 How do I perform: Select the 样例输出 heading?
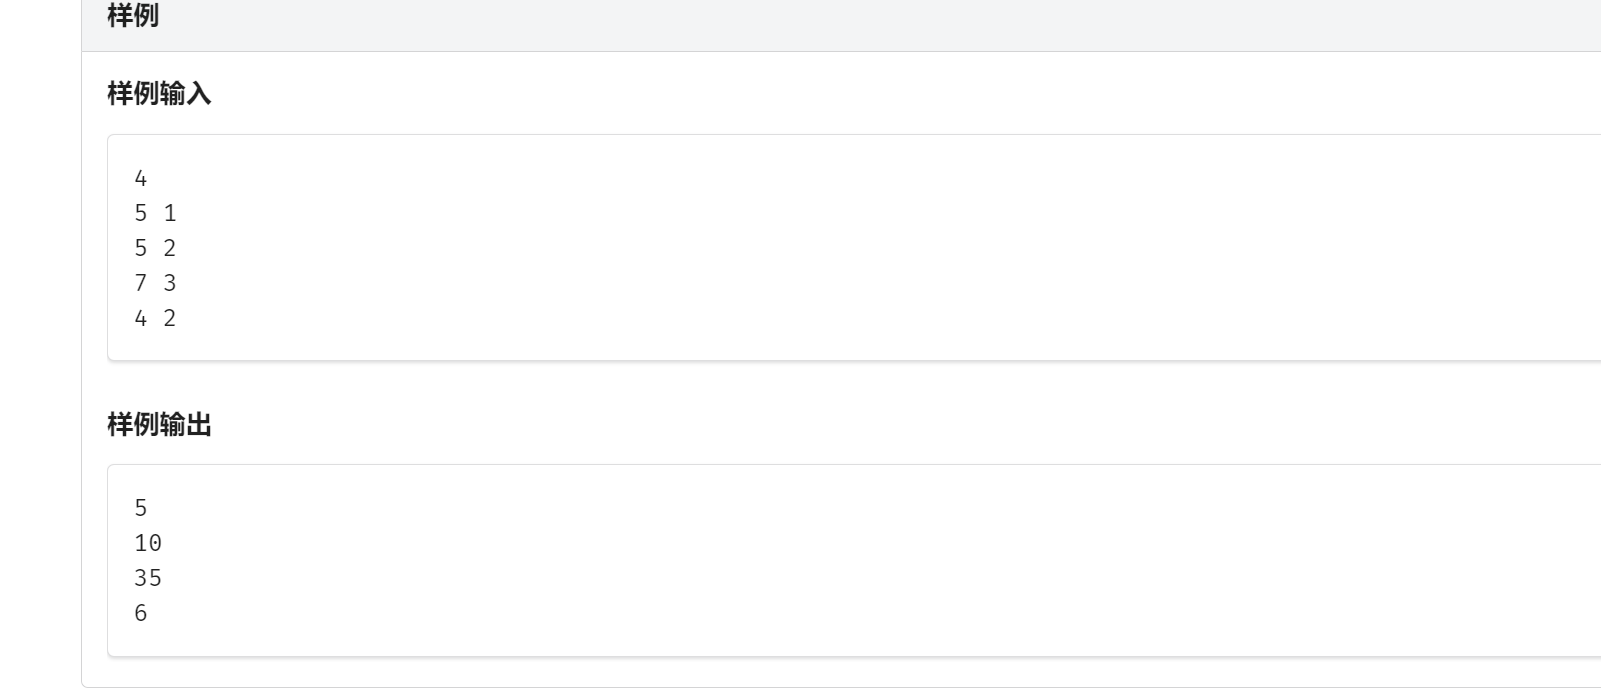click(x=159, y=425)
